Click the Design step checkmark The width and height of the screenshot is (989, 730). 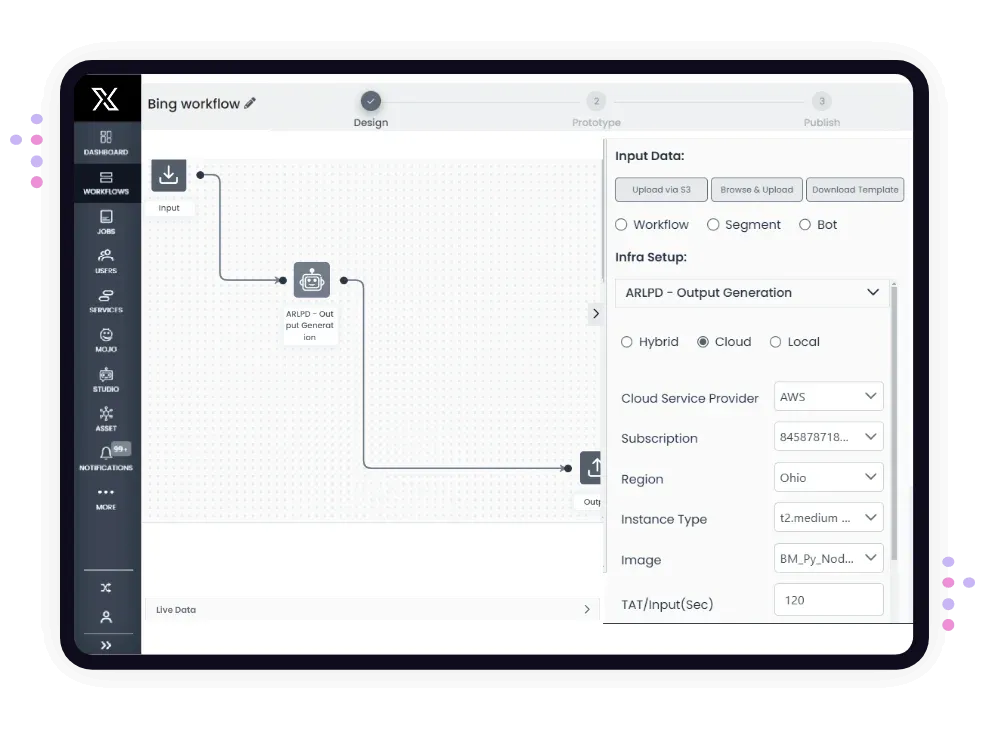[371, 101]
